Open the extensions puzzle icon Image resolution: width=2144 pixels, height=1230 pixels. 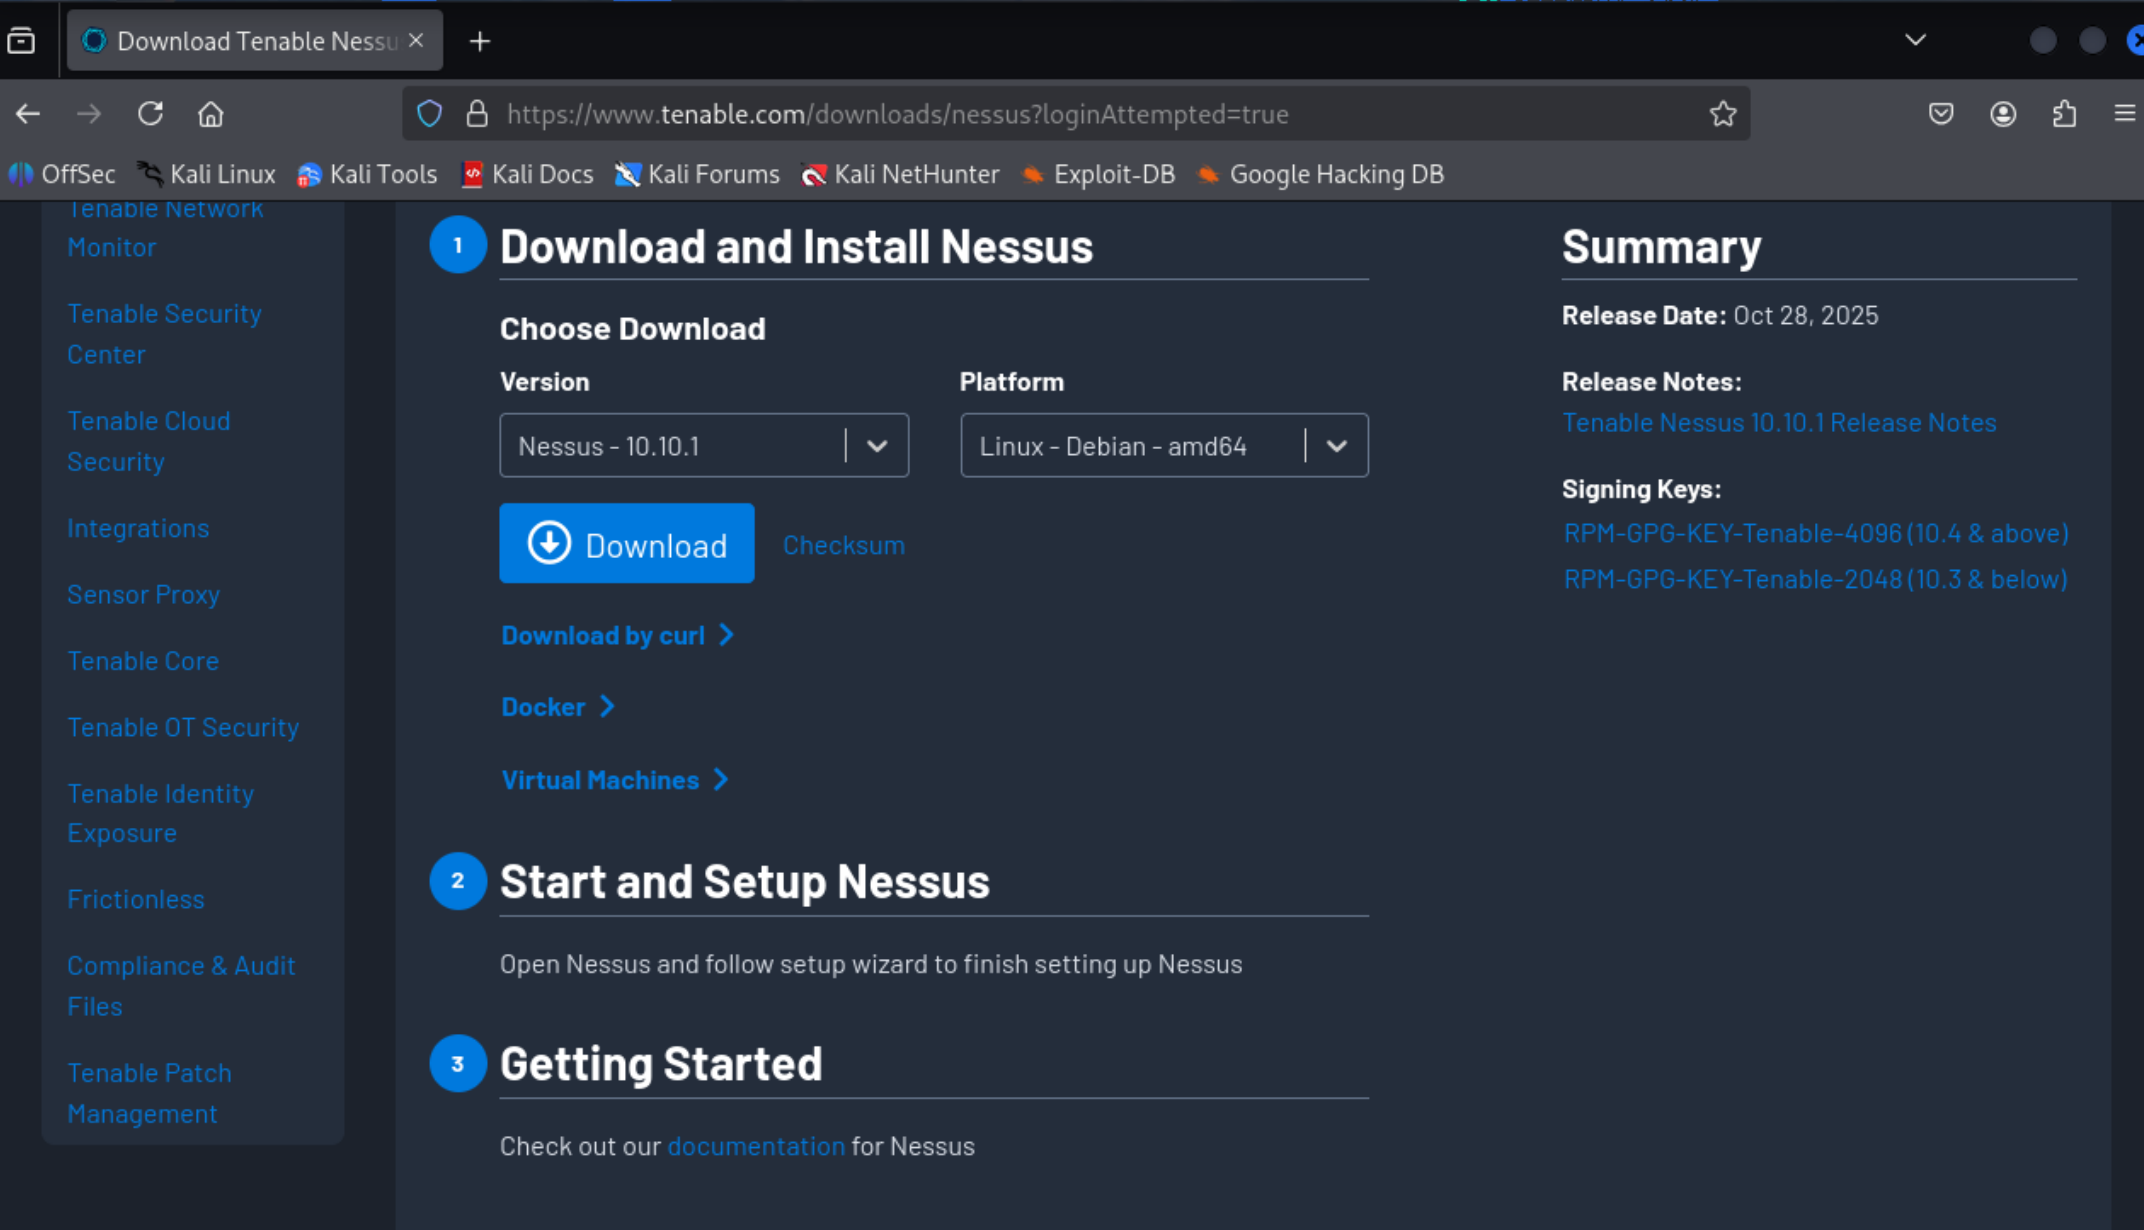(2065, 114)
